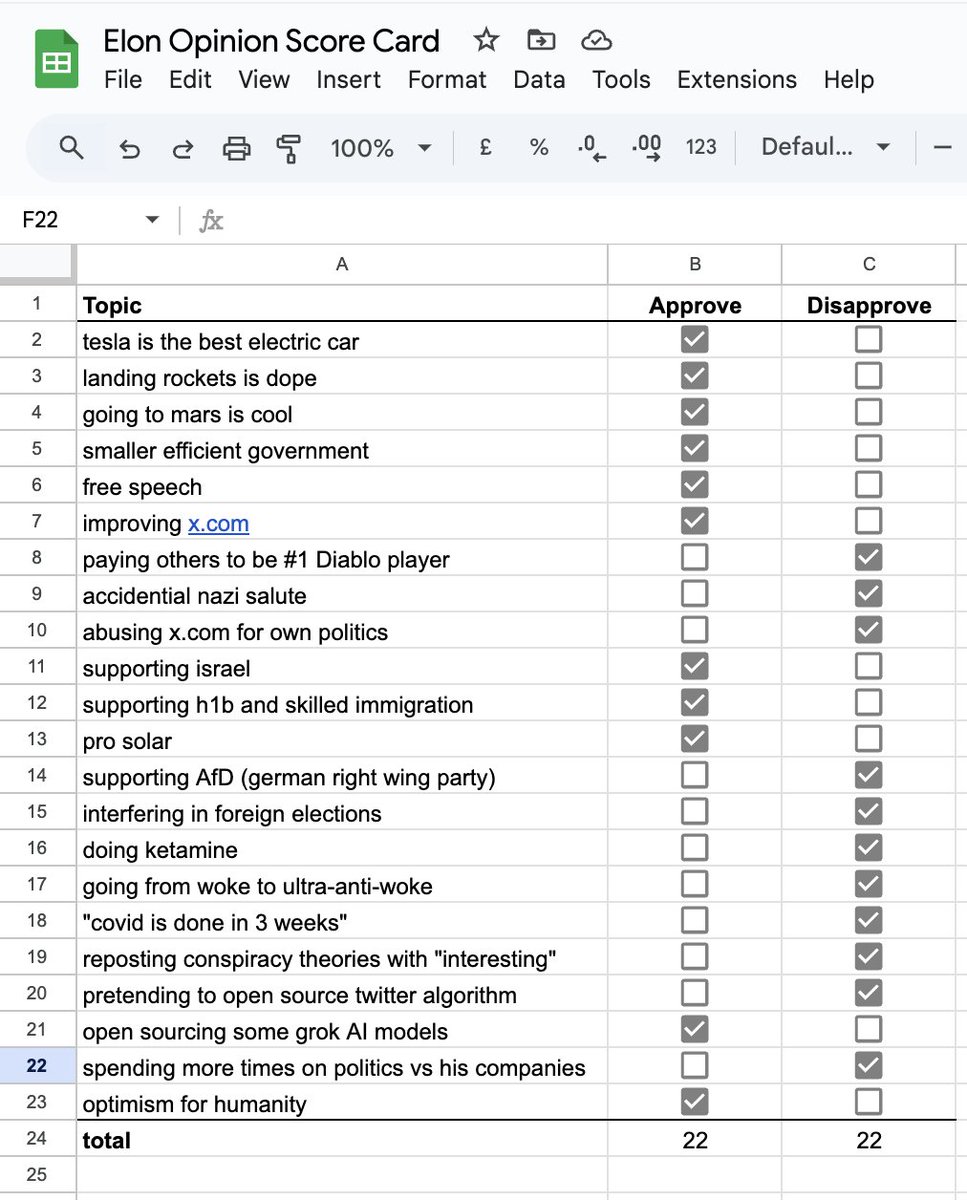
Task: Select the paint format tool
Action: (289, 149)
